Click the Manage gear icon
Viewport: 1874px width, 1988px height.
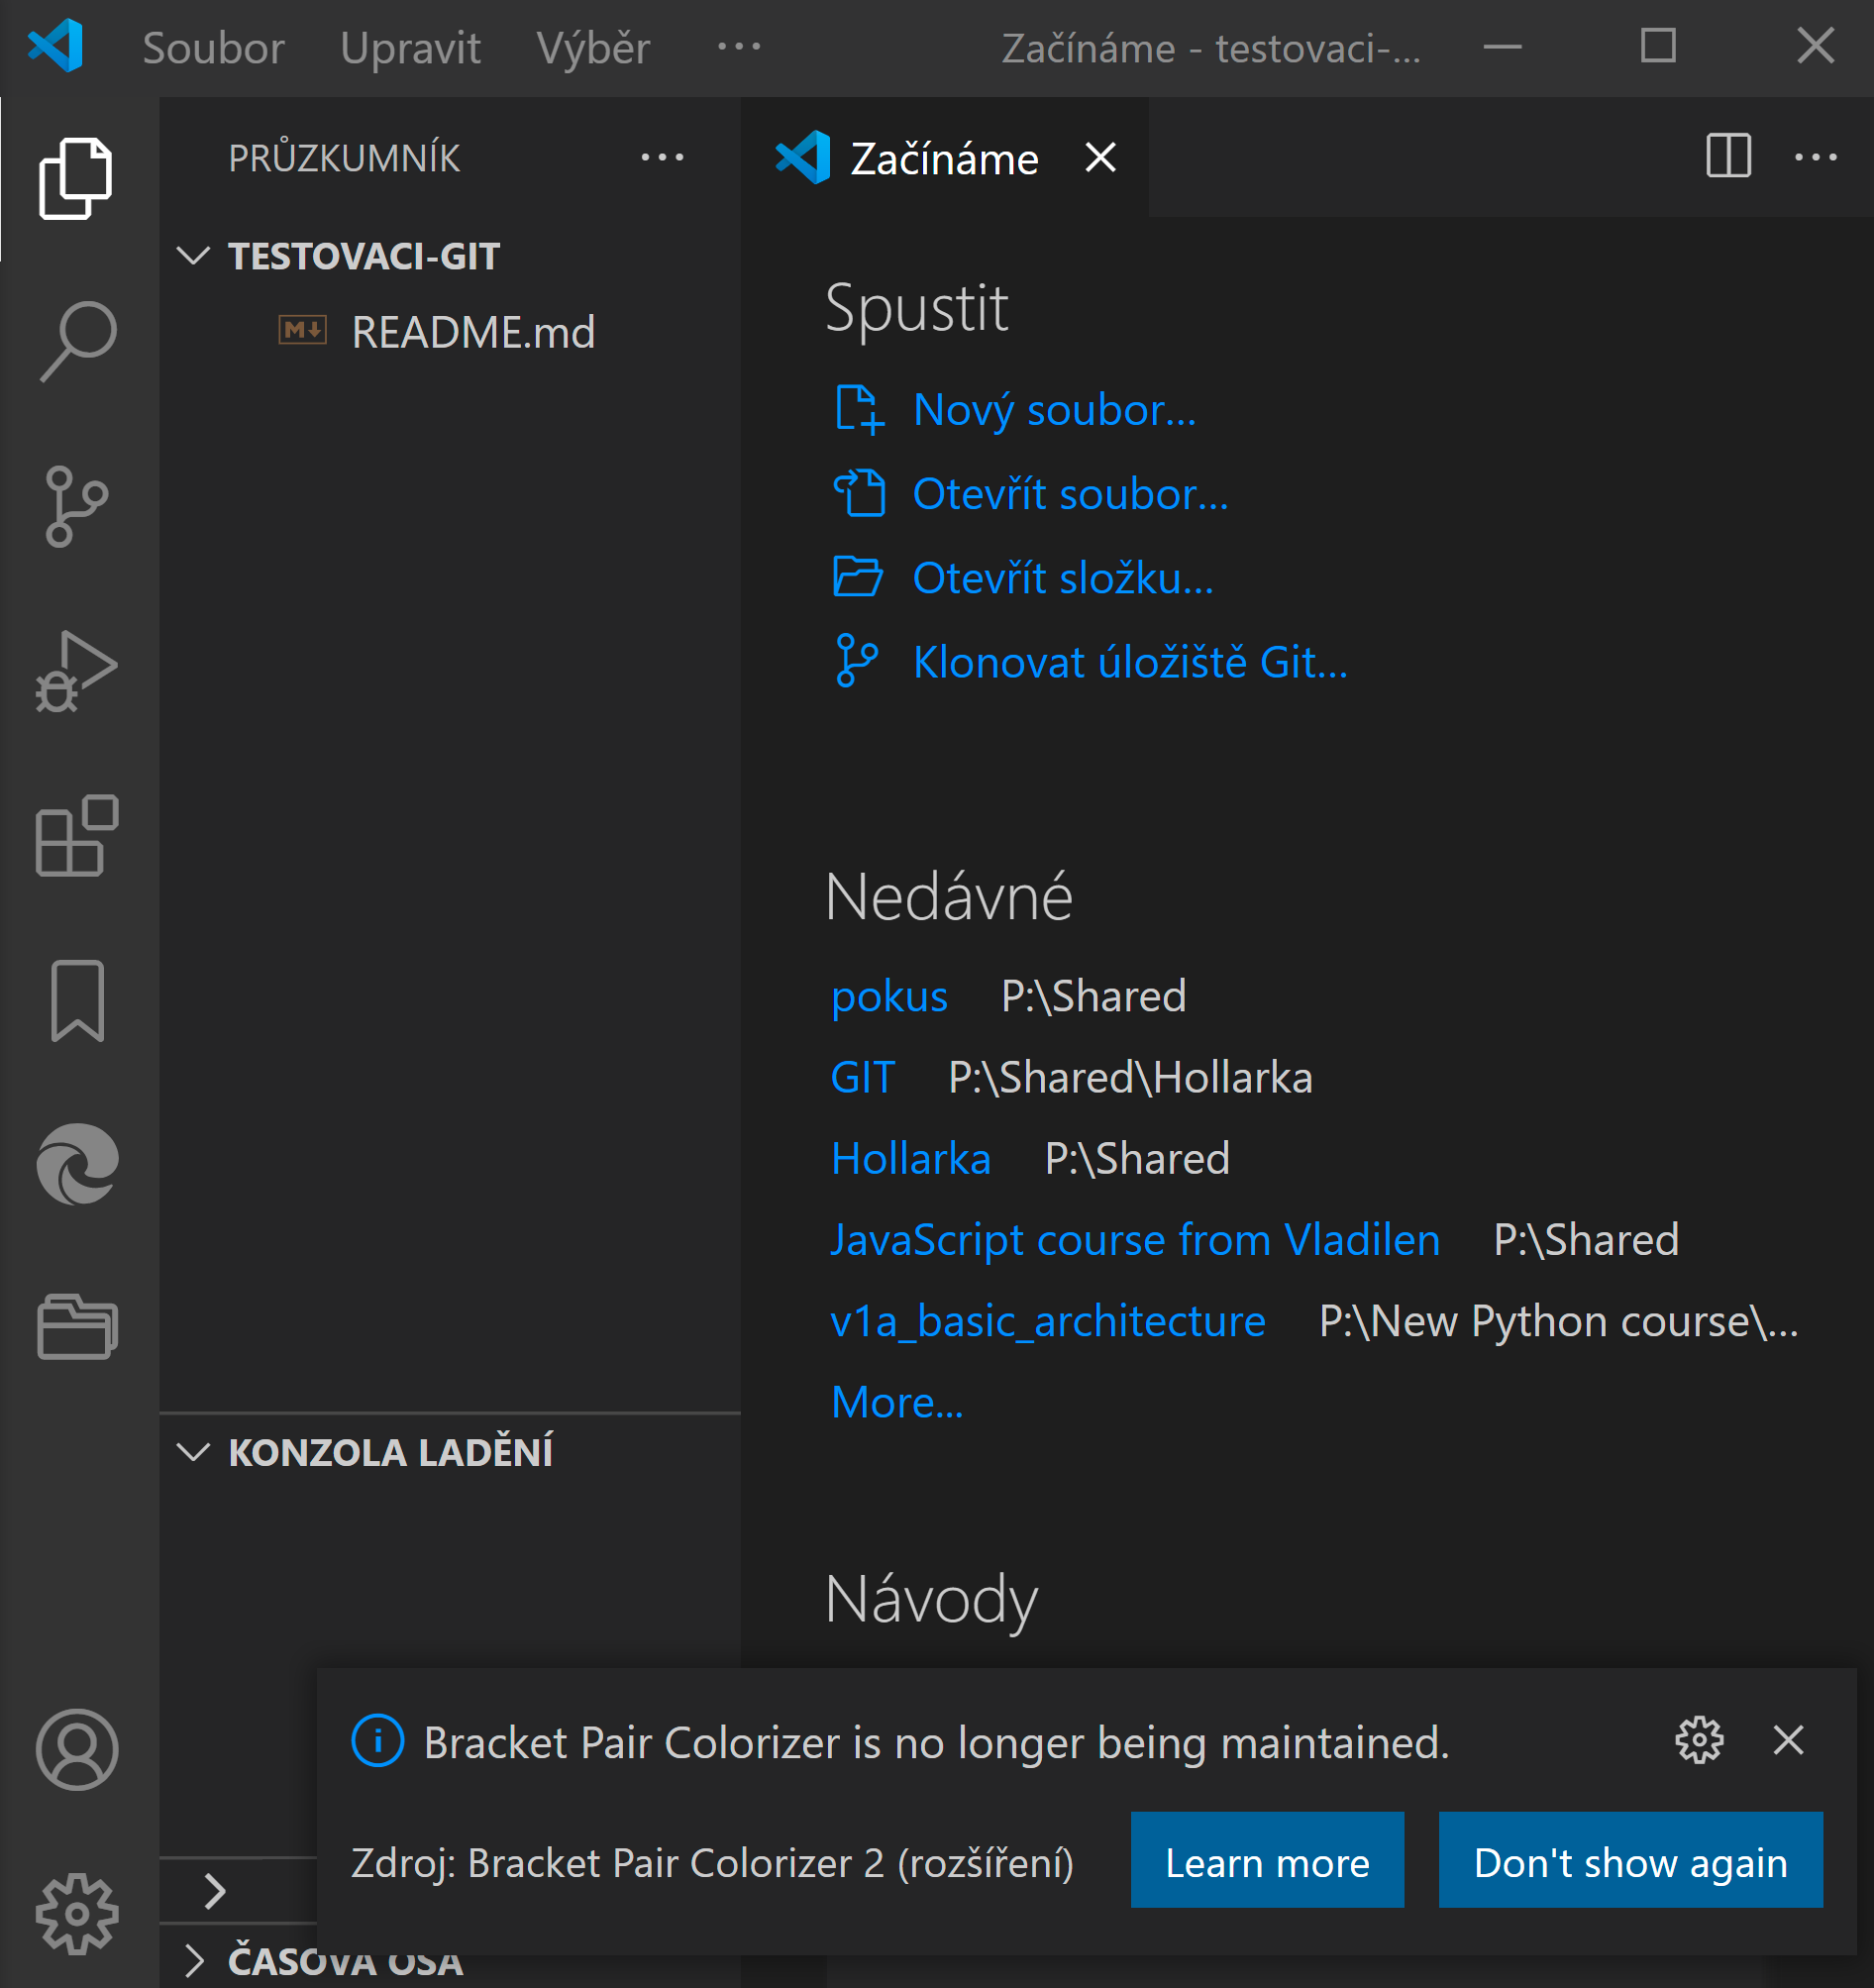(77, 1913)
